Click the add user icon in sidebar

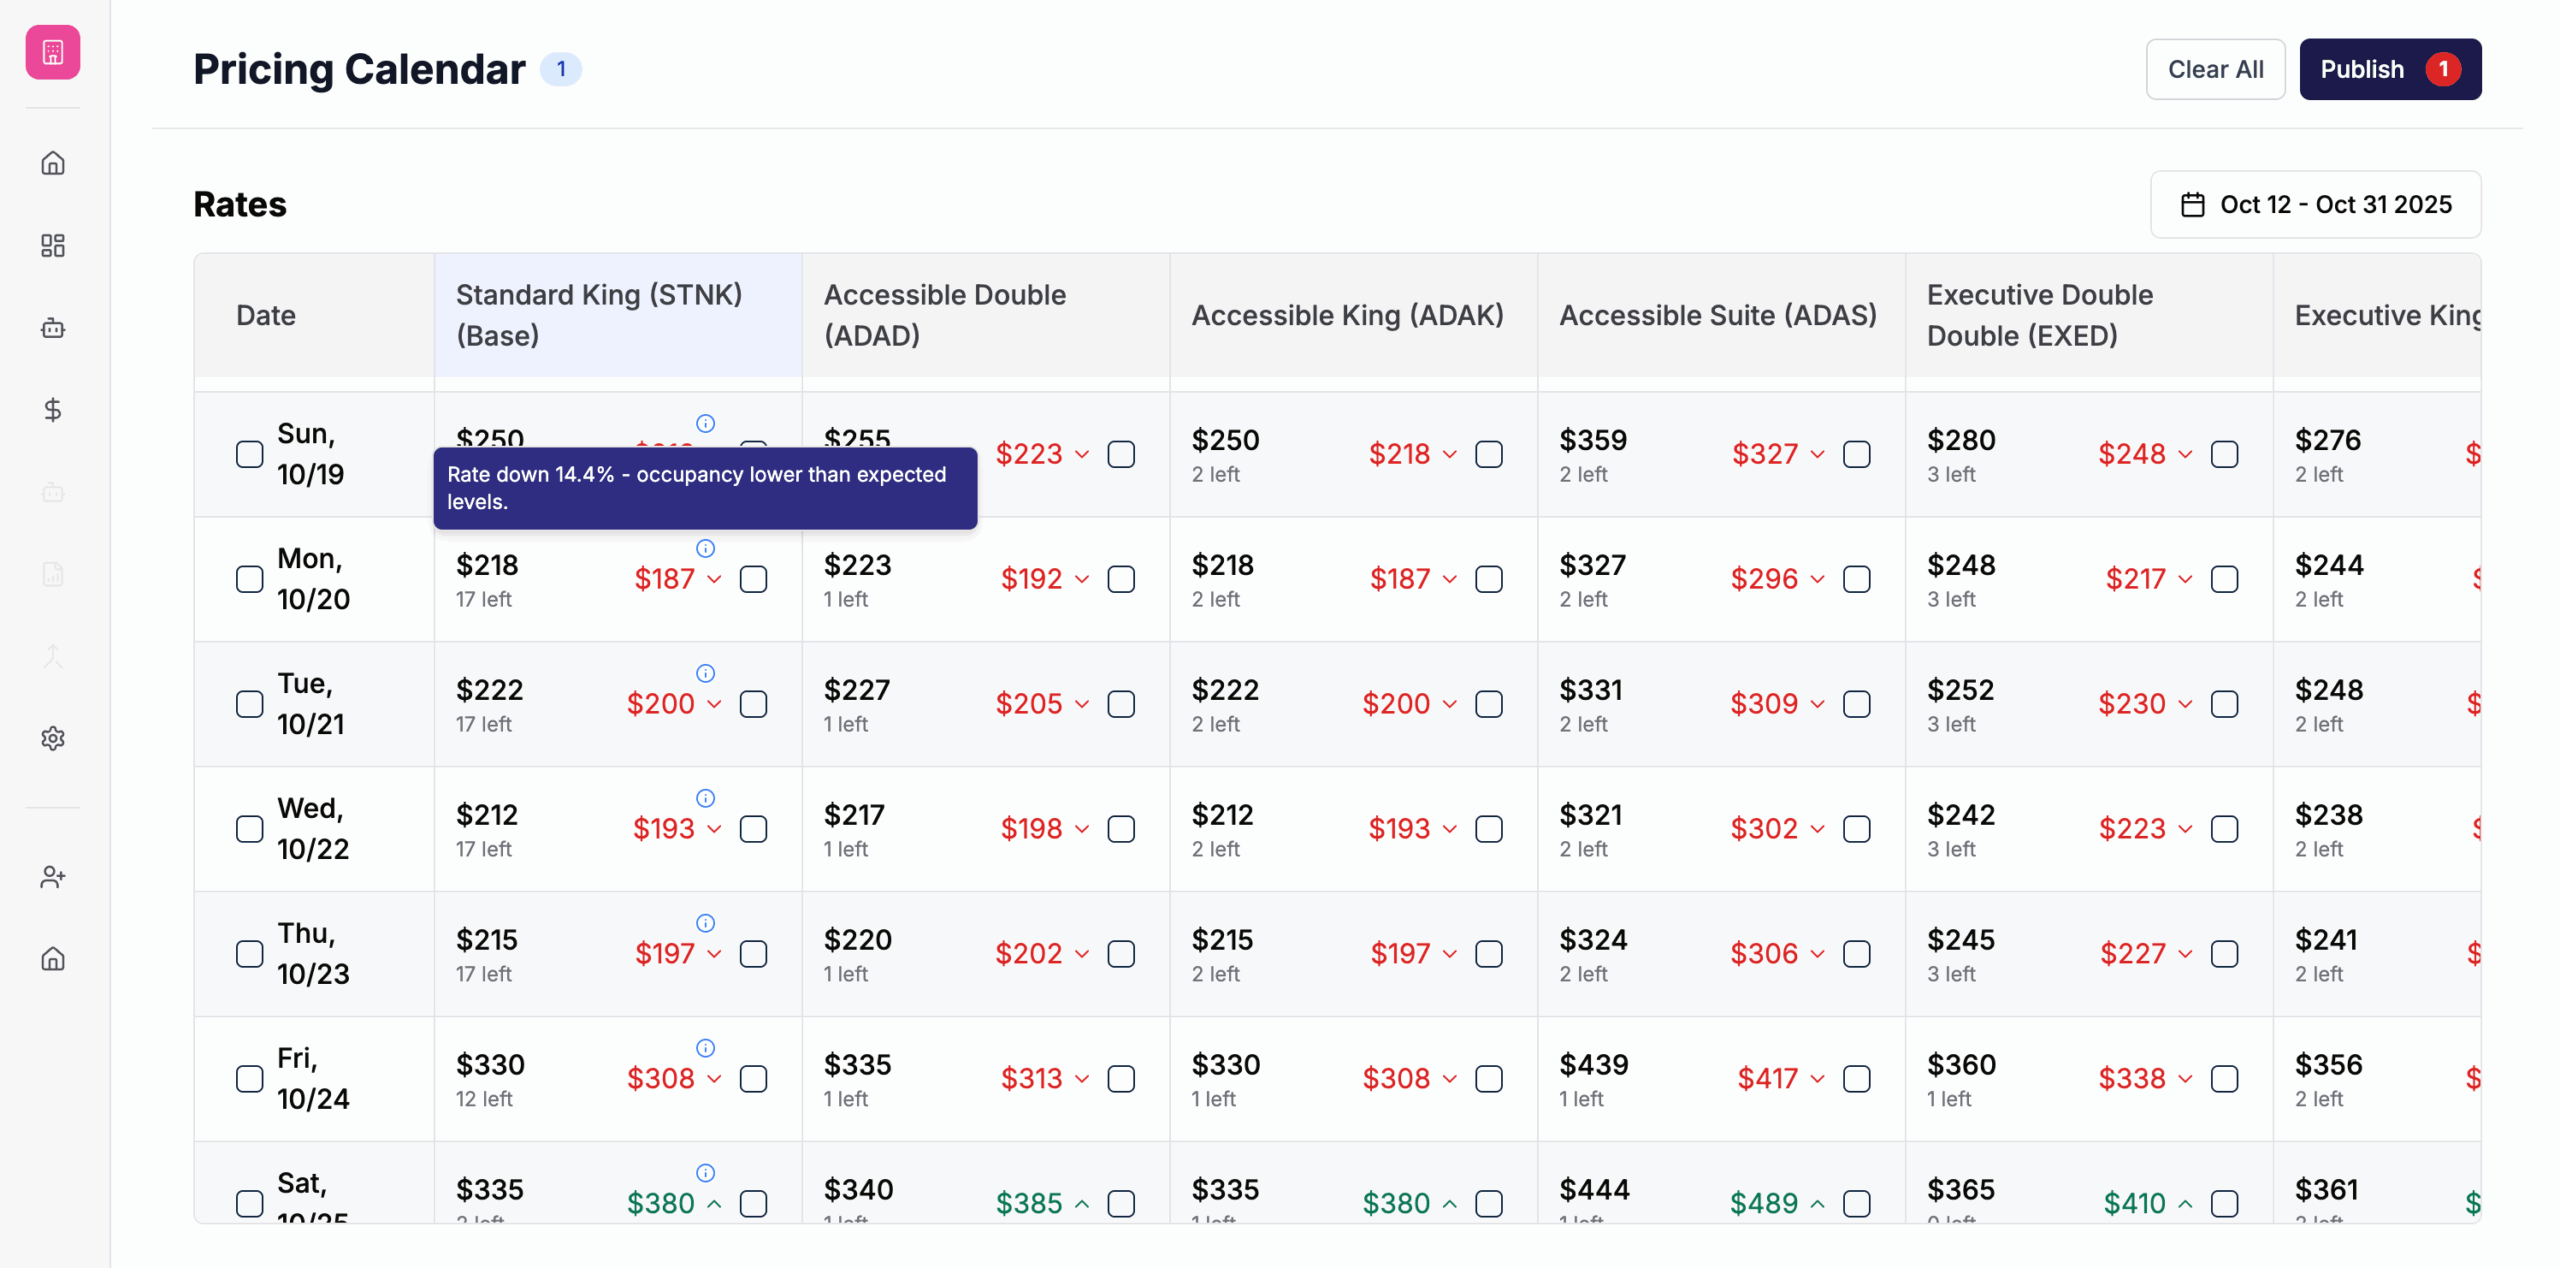(53, 877)
